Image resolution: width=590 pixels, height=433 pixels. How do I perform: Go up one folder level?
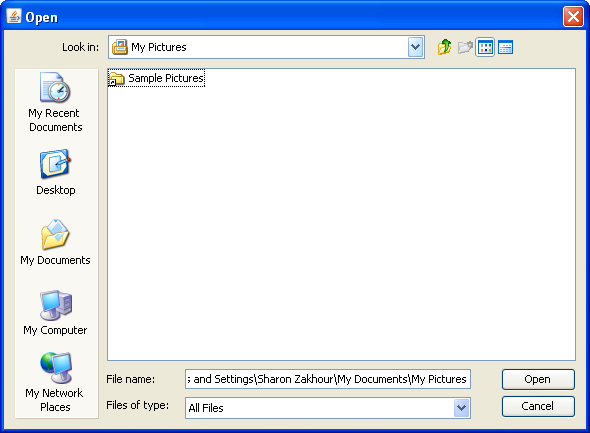(444, 47)
